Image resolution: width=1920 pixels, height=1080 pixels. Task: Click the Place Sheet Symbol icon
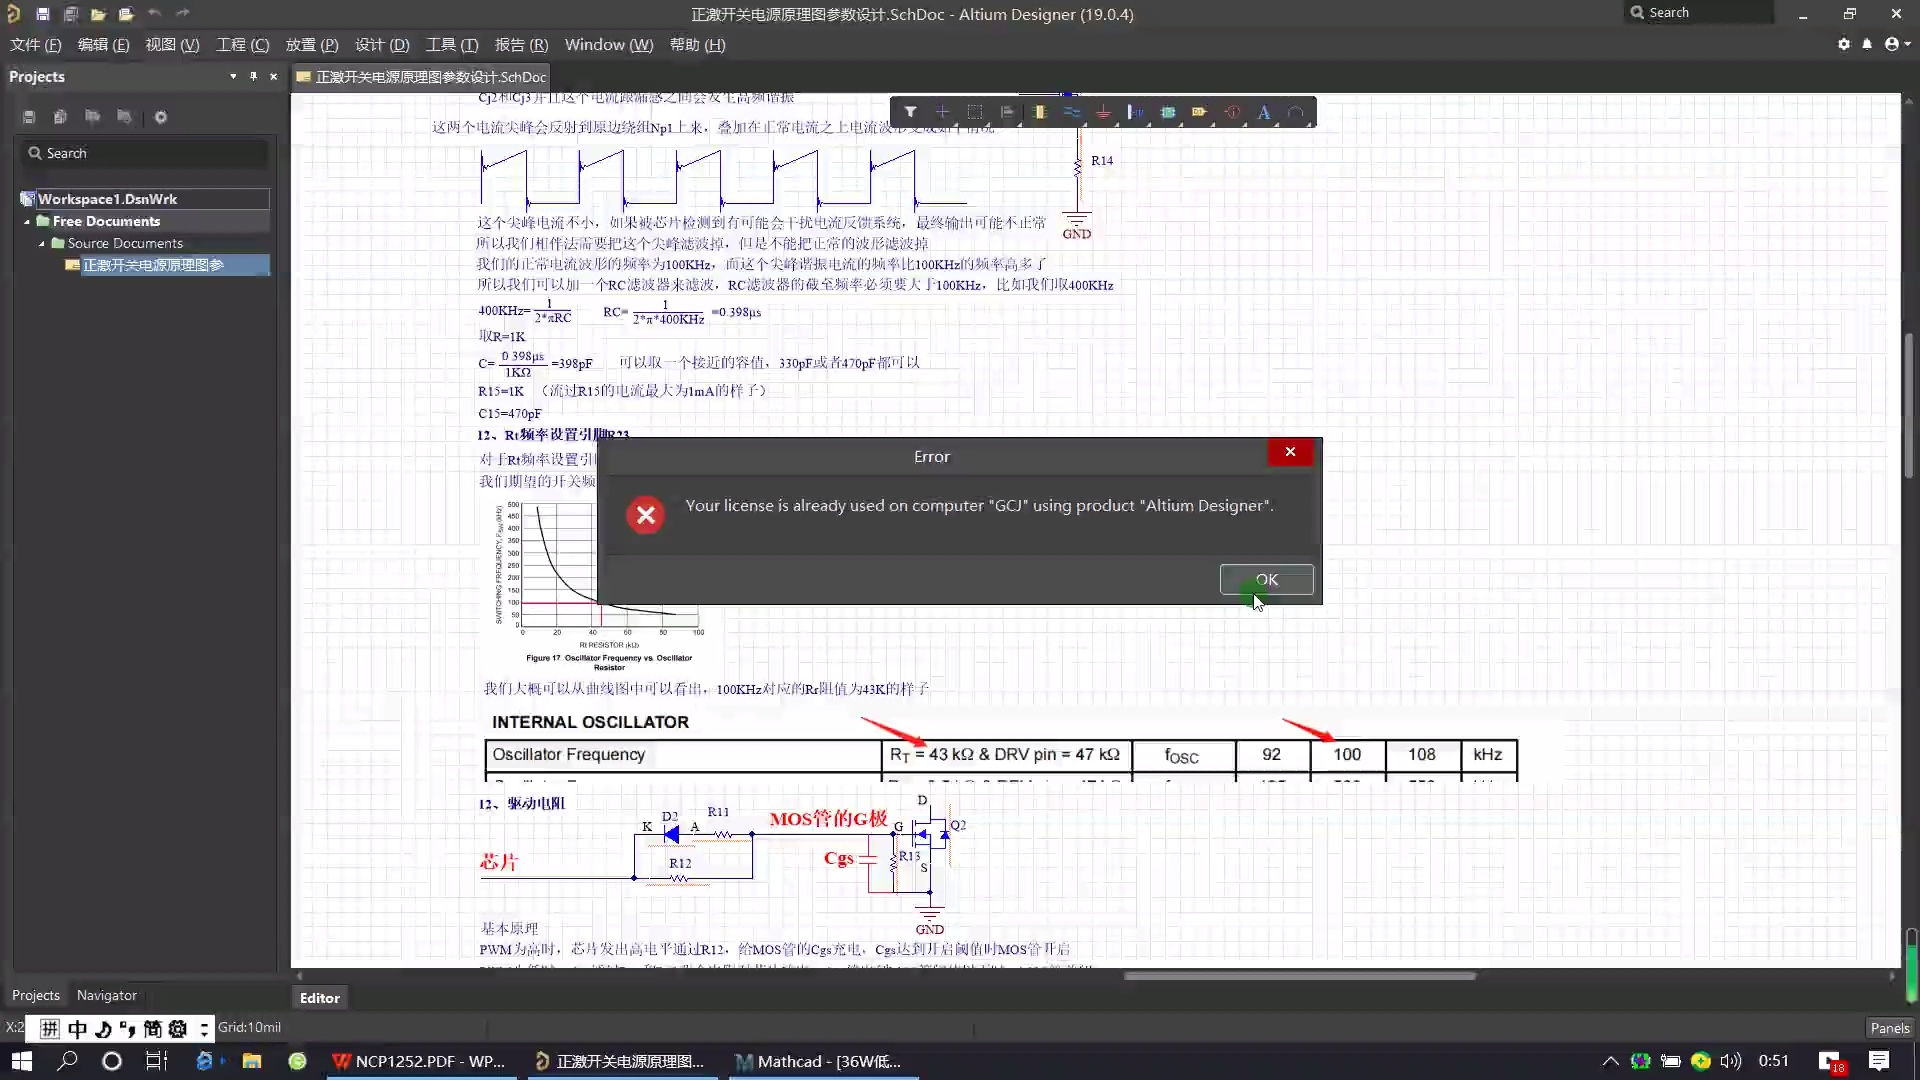pos(1168,112)
